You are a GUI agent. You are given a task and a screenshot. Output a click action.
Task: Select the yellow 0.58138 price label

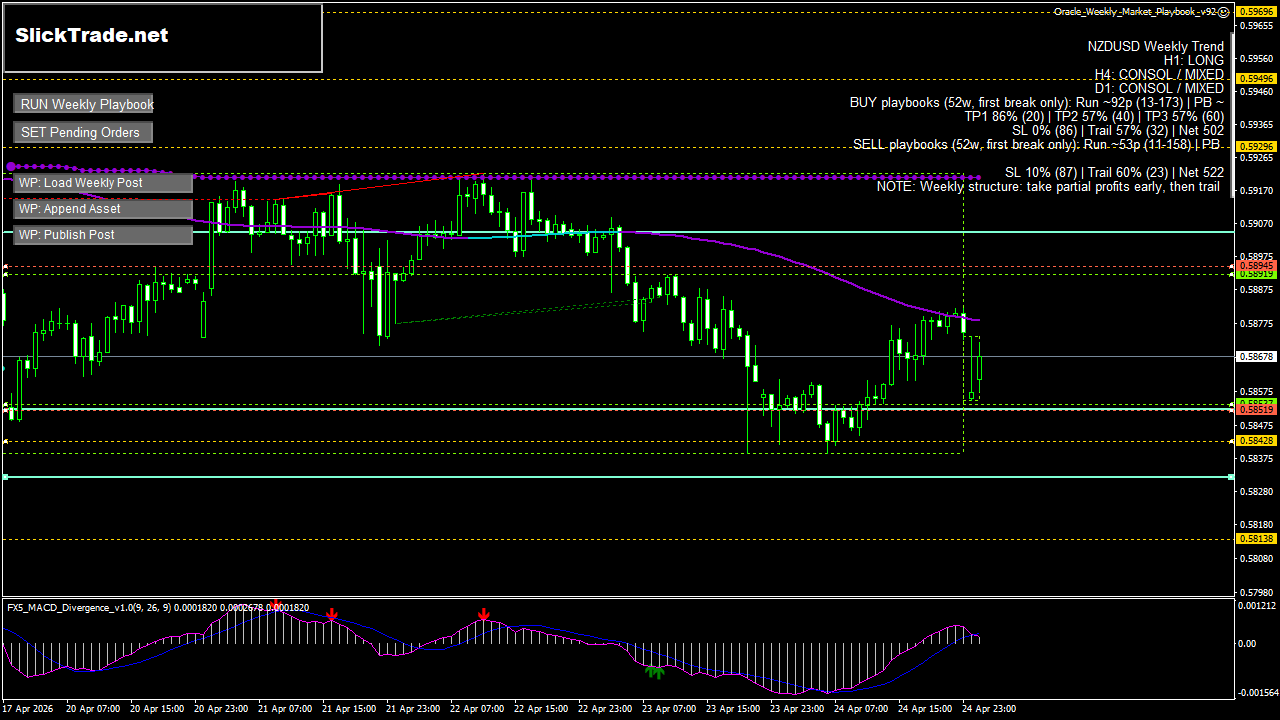click(1256, 538)
